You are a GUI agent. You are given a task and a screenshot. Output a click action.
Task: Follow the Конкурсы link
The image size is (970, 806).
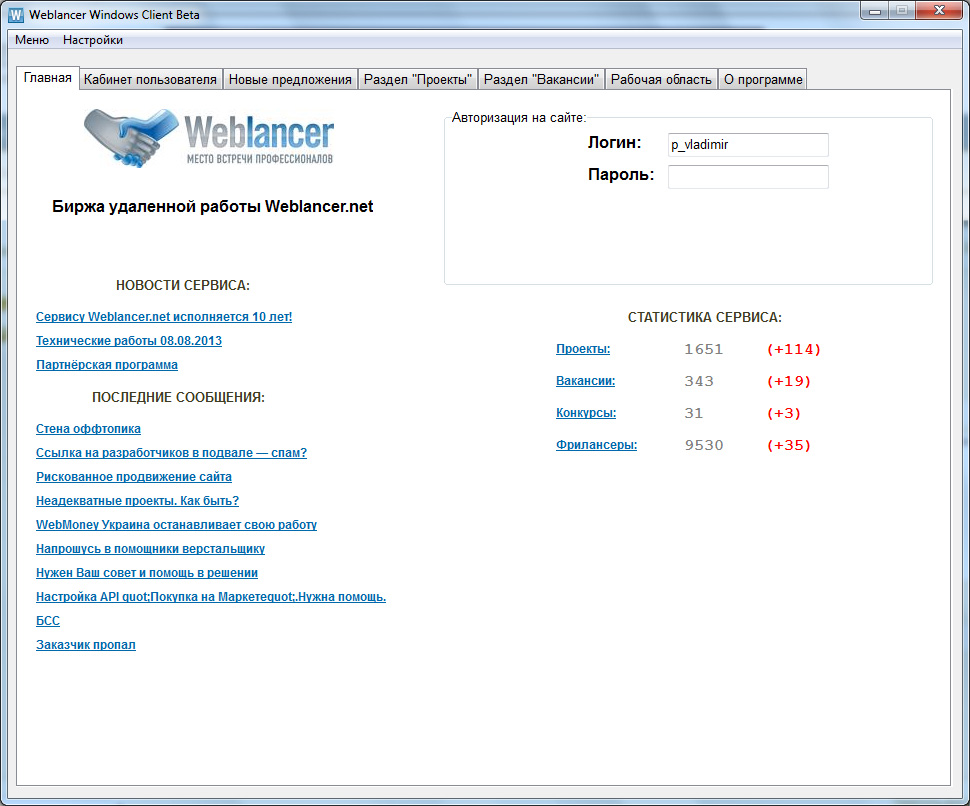tap(586, 413)
